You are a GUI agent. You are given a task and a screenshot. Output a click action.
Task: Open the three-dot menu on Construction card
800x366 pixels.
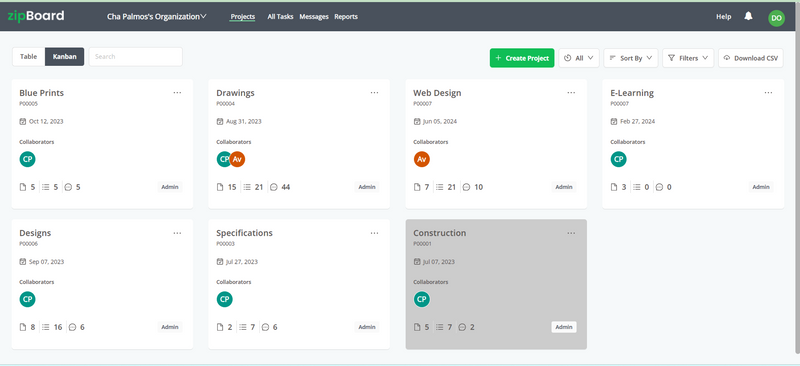pos(571,233)
